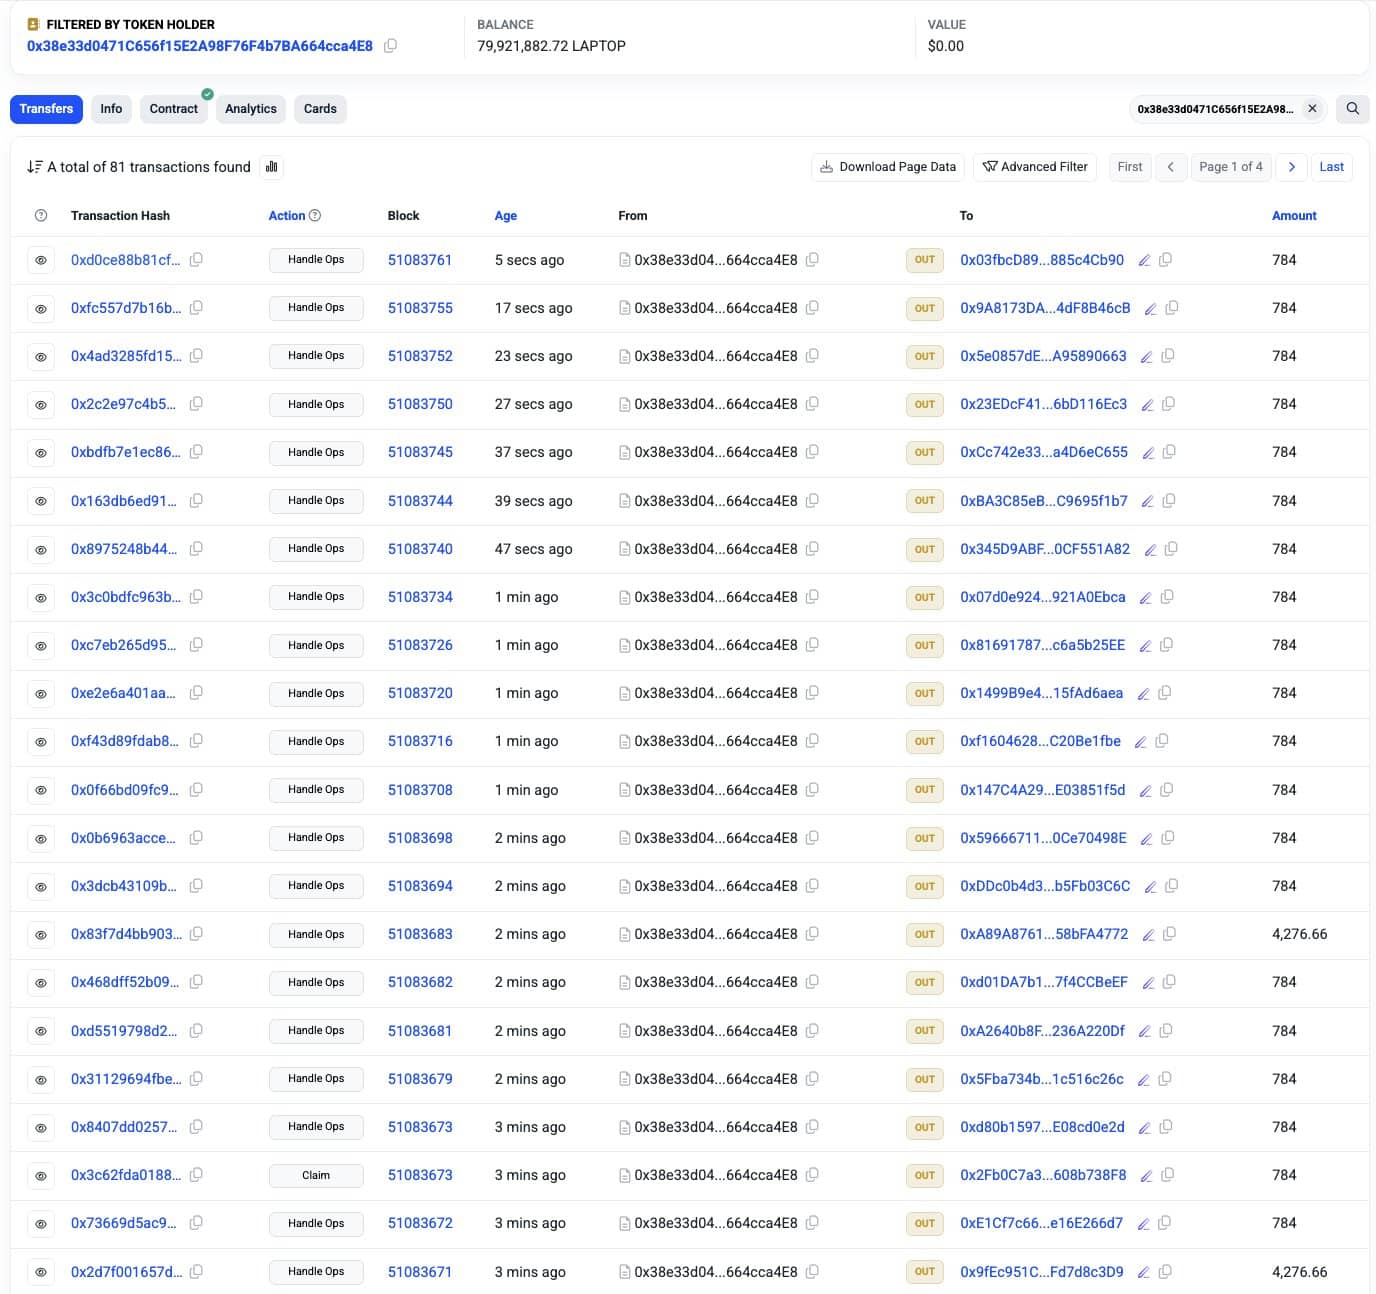The image size is (1376, 1294).
Task: Open the transactions chart icon
Action: (x=271, y=167)
